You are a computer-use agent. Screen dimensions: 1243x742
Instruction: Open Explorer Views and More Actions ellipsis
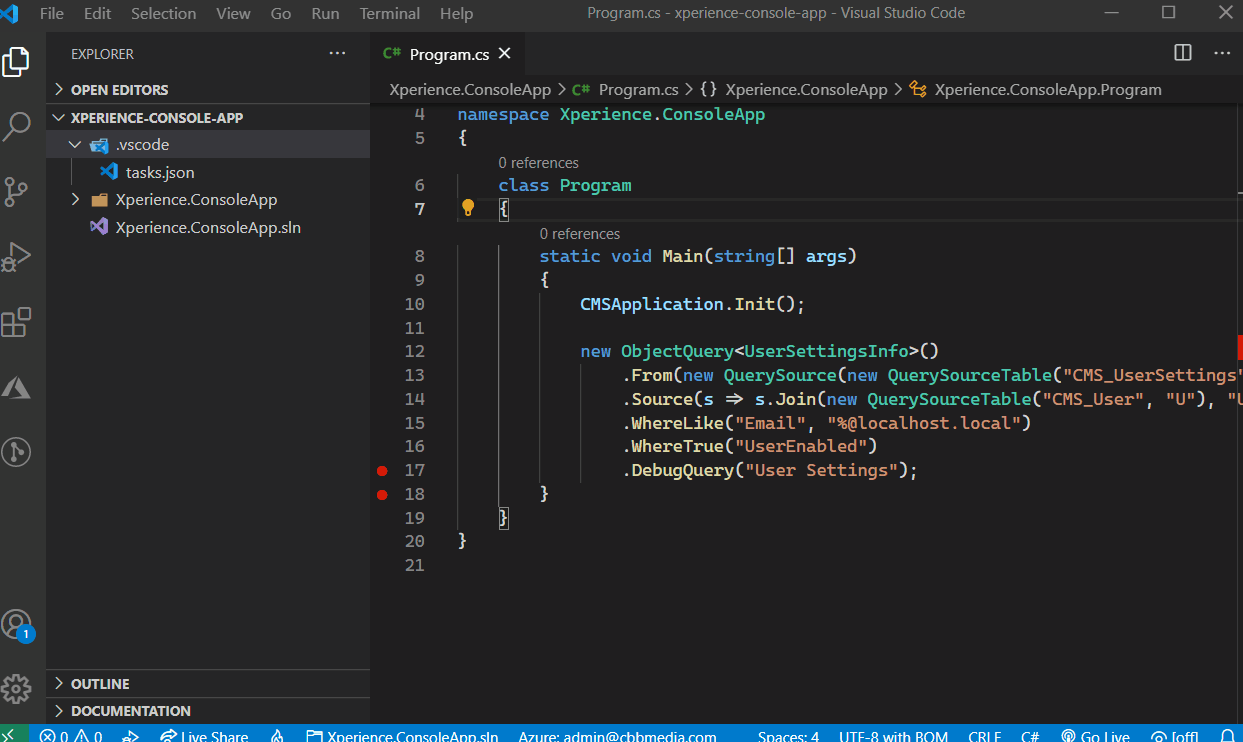coord(337,53)
